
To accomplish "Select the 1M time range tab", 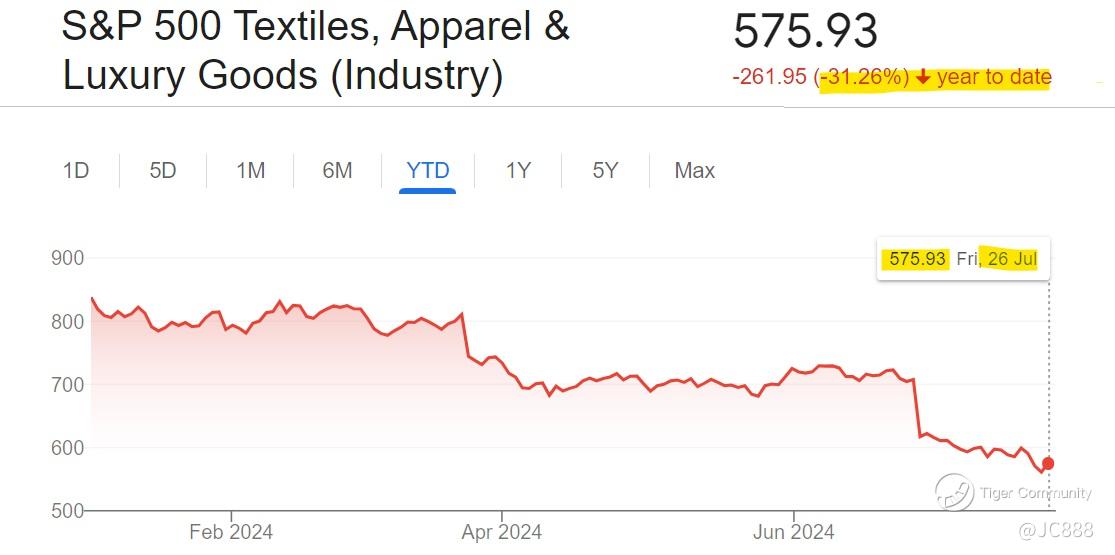I will (250, 171).
